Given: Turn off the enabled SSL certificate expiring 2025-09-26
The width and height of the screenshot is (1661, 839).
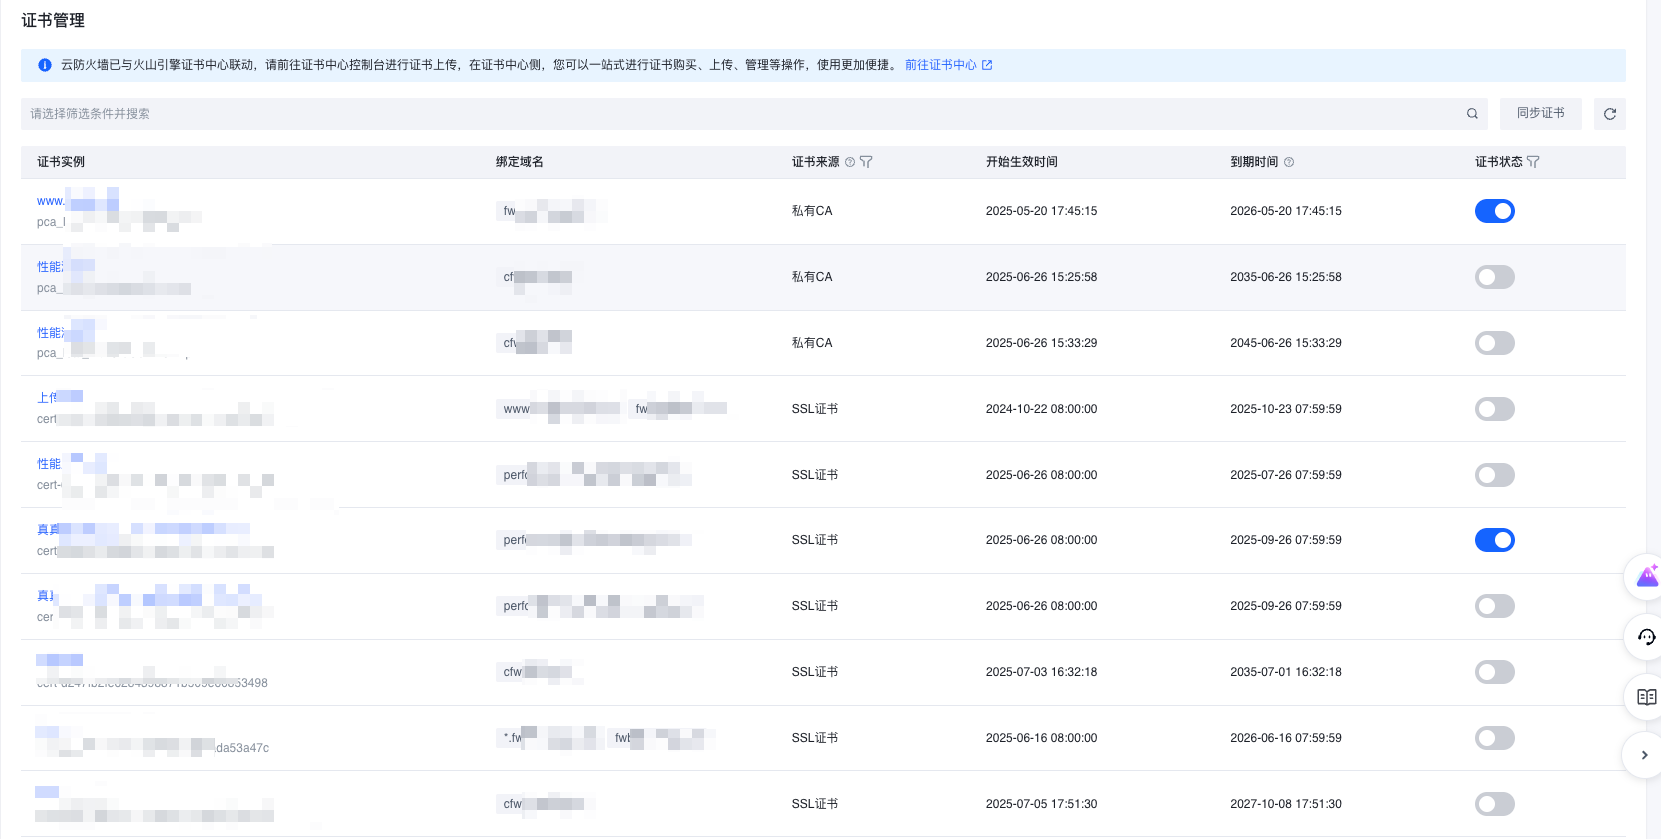Looking at the screenshot, I should click(x=1495, y=540).
